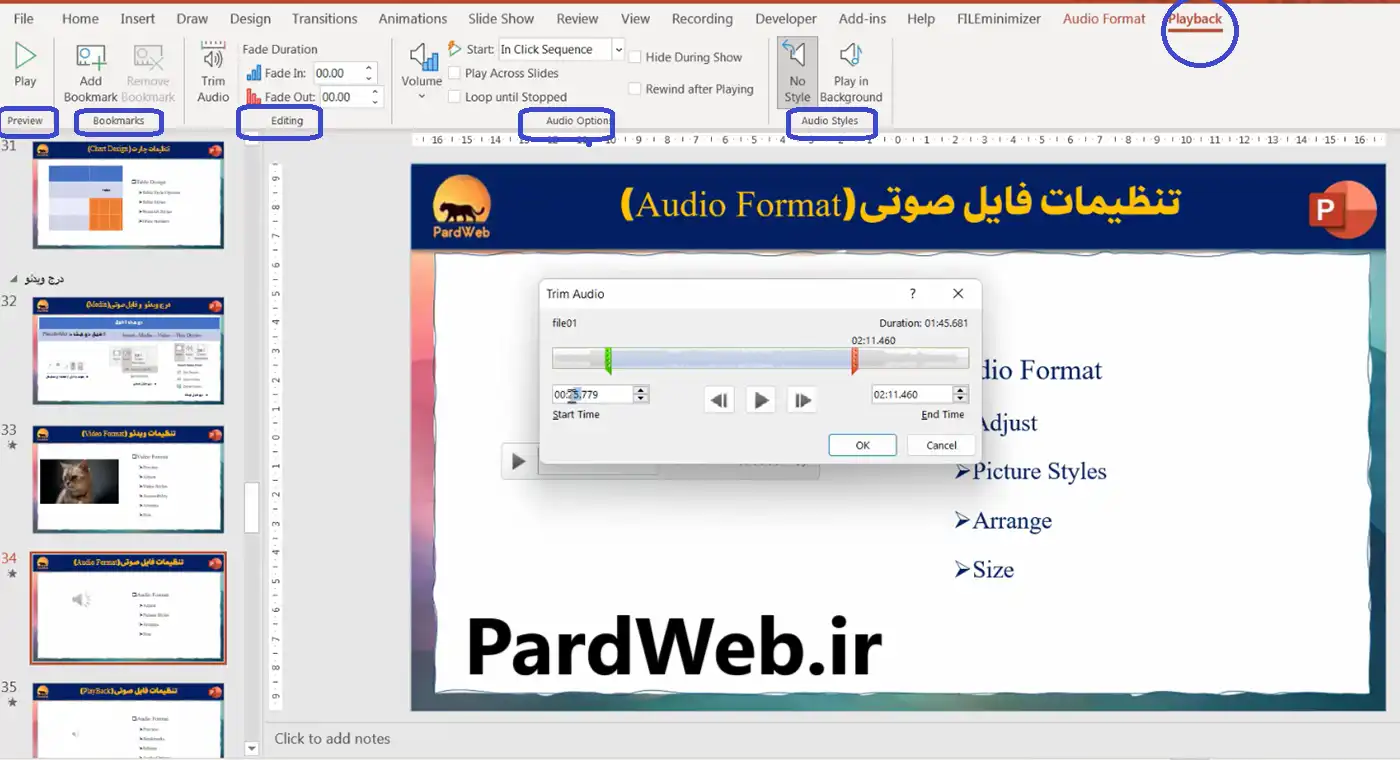Confirm trimming with the OK button

pos(862,445)
